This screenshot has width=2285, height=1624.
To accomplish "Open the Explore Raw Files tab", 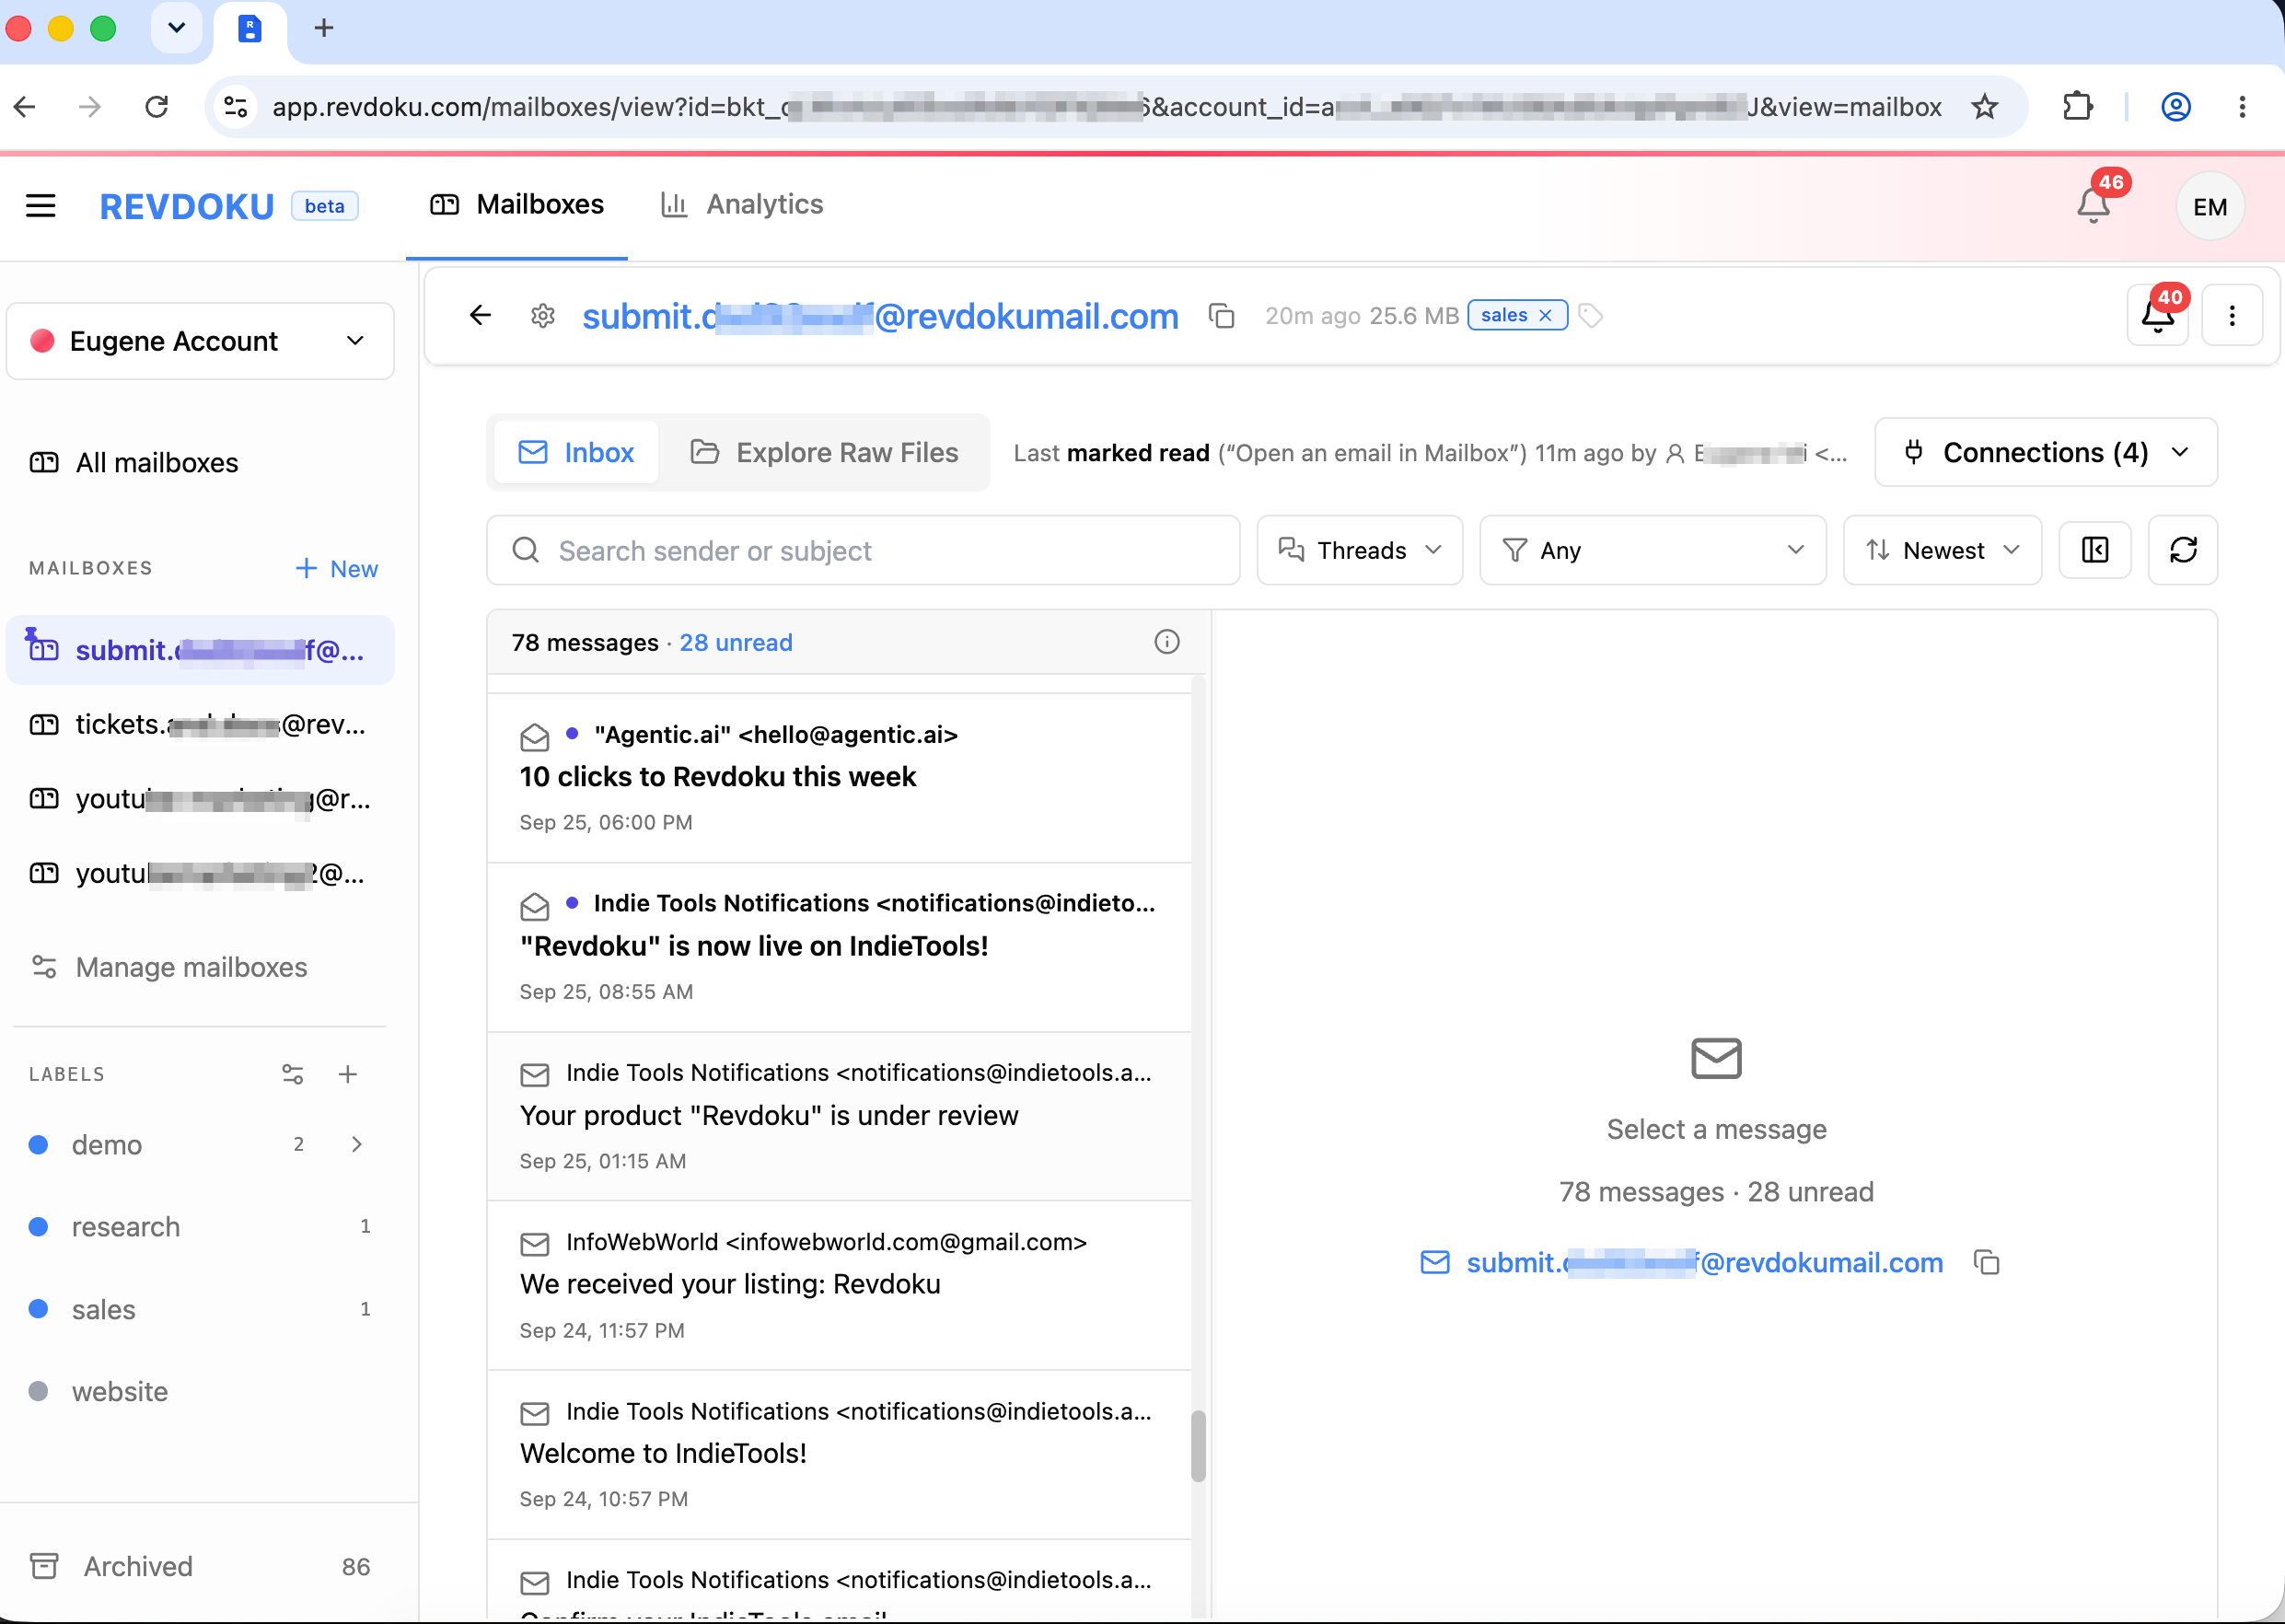I will pyautogui.click(x=824, y=452).
